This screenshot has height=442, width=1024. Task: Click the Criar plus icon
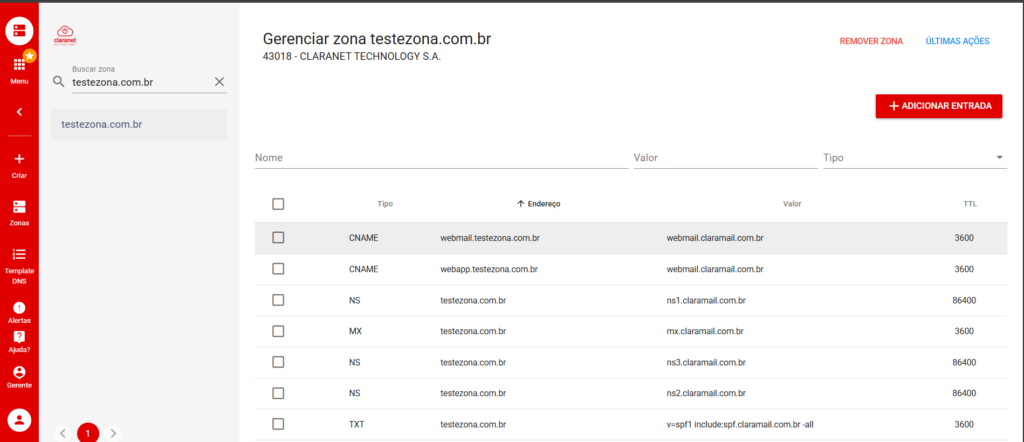pyautogui.click(x=19, y=160)
